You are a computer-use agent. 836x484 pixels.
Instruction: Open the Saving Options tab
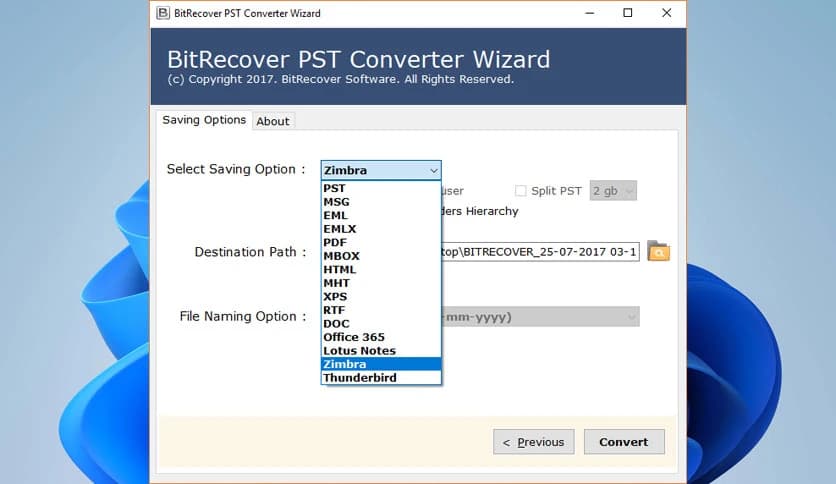point(204,120)
